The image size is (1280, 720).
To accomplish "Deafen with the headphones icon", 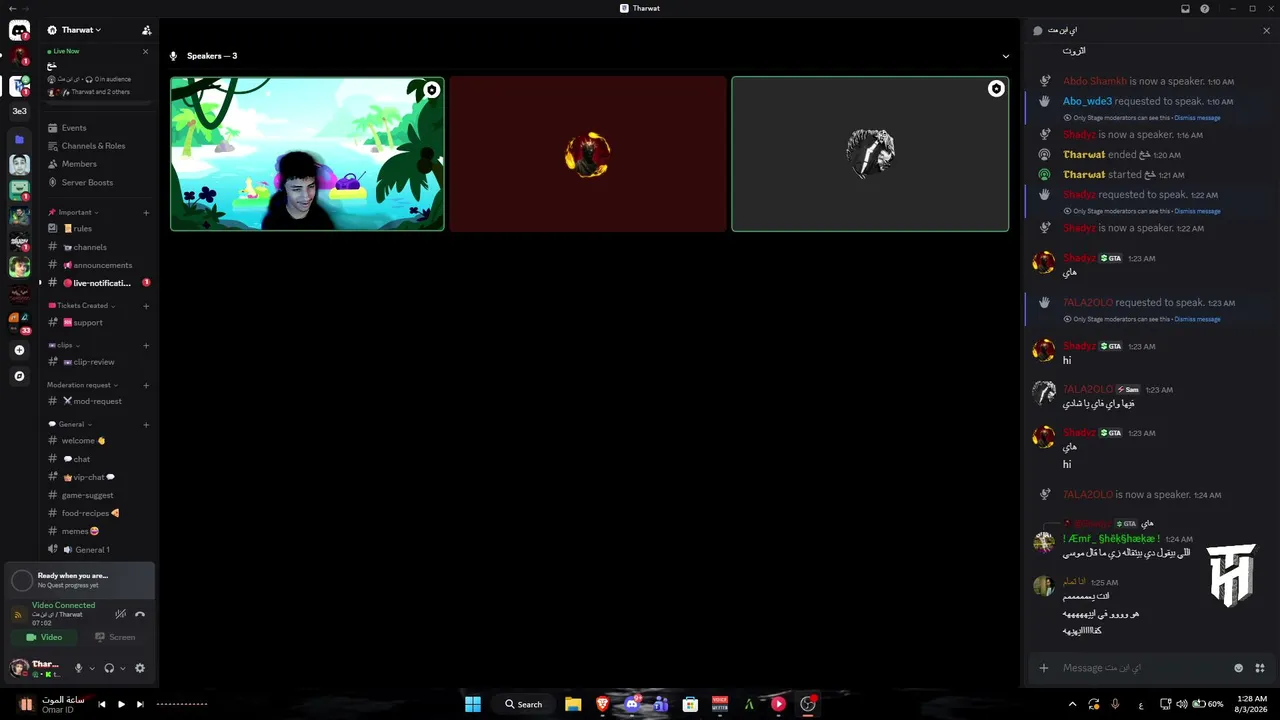I will coord(109,668).
